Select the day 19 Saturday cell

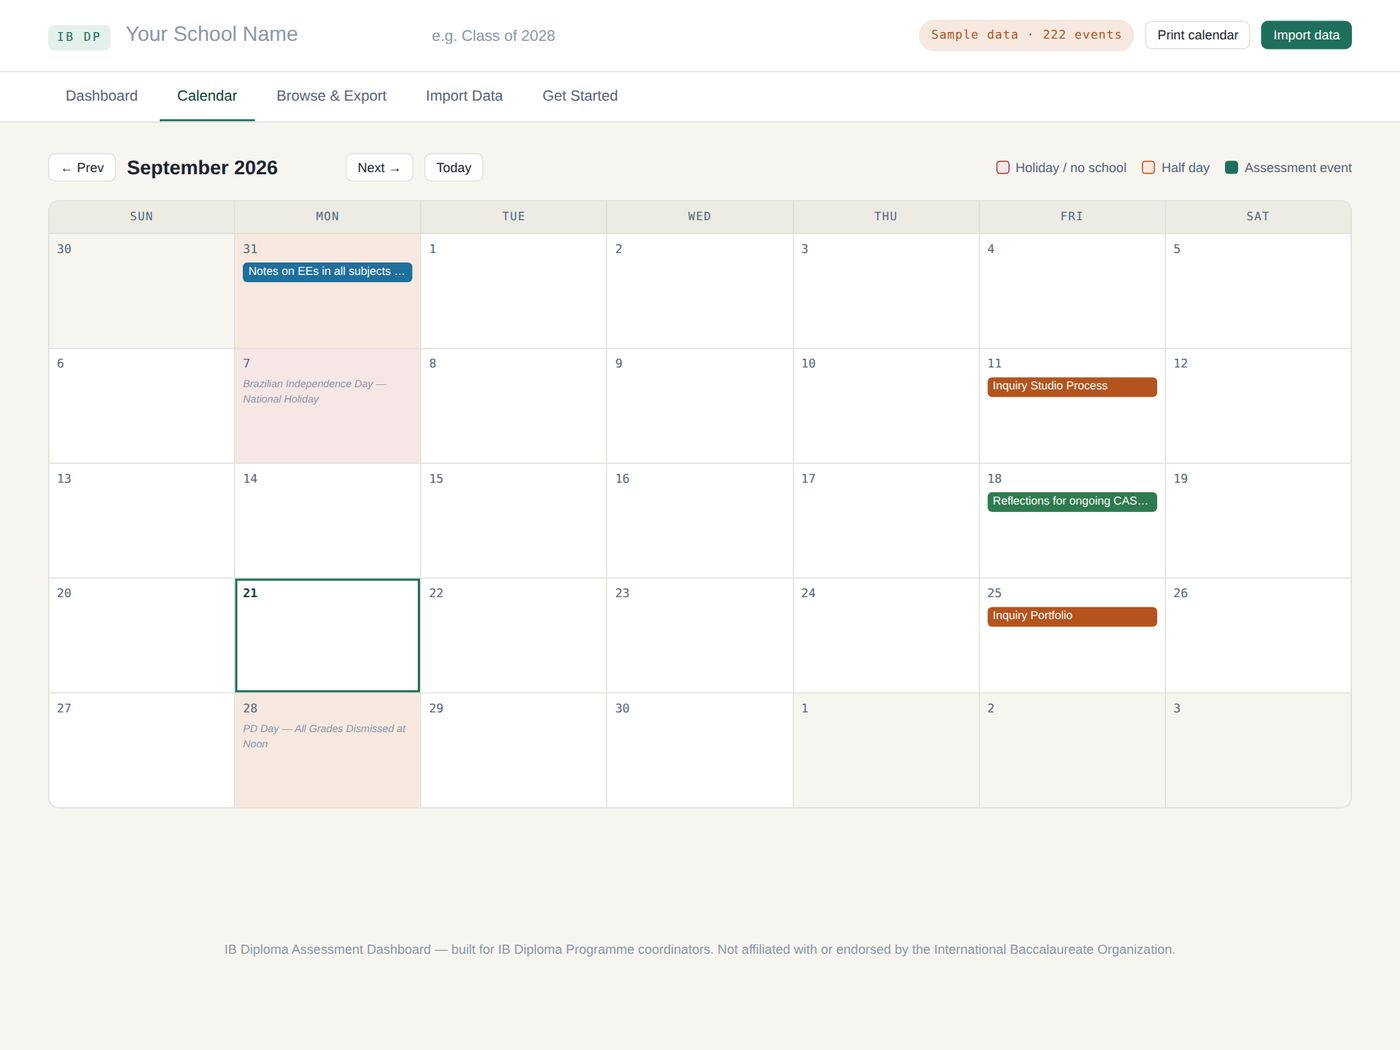(1258, 520)
